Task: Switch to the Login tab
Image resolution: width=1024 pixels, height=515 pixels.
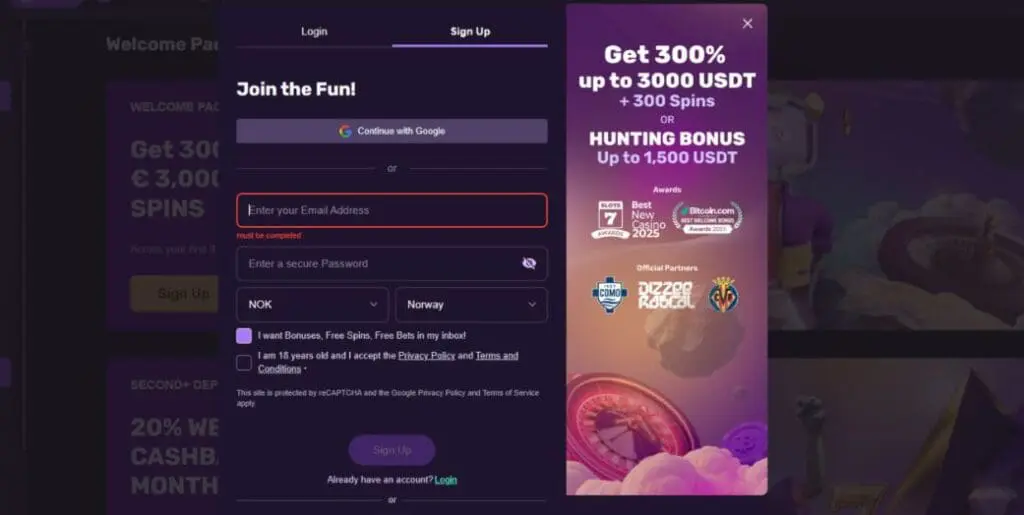Action: click(x=314, y=31)
